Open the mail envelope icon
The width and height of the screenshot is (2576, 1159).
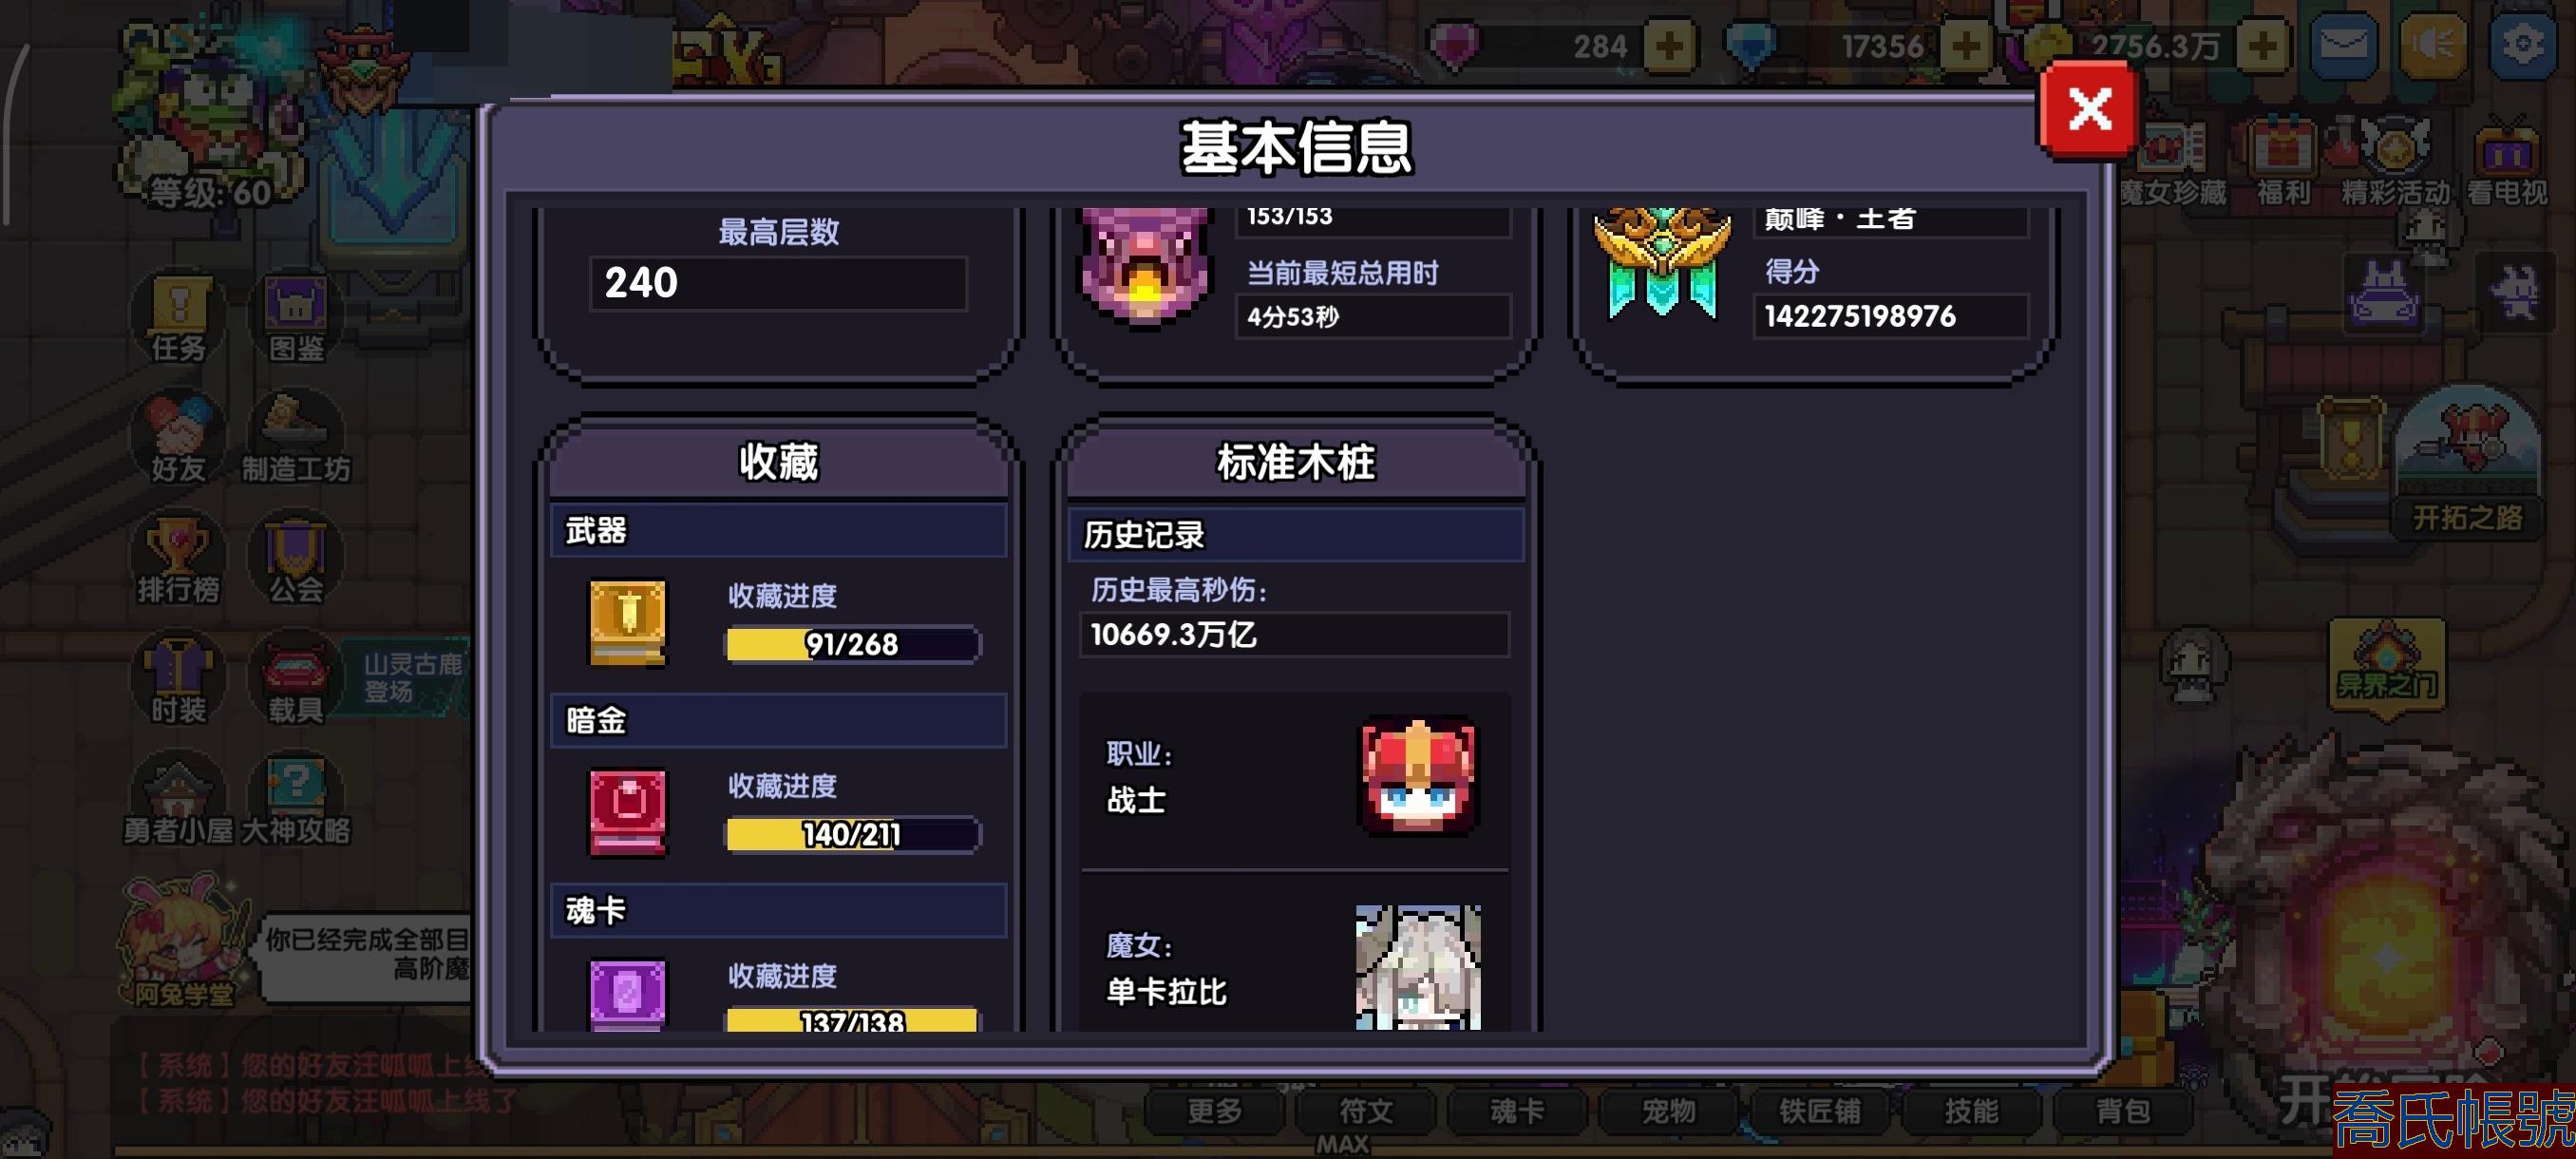click(2343, 45)
